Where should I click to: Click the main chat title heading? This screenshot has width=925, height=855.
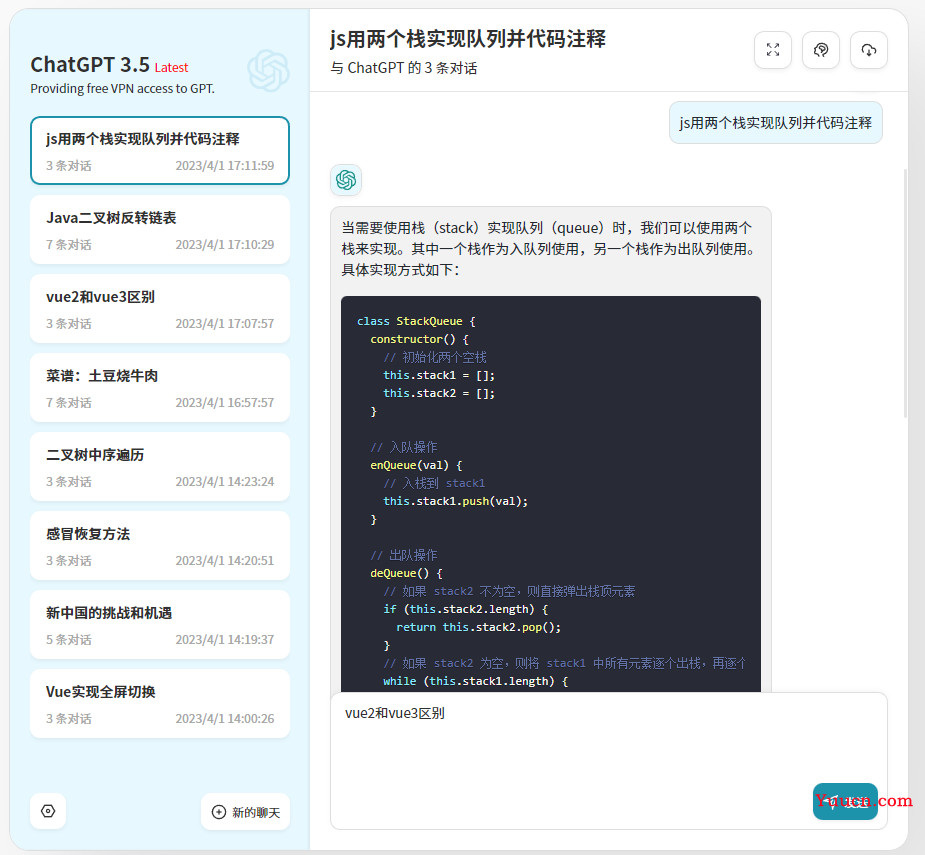pyautogui.click(x=468, y=39)
